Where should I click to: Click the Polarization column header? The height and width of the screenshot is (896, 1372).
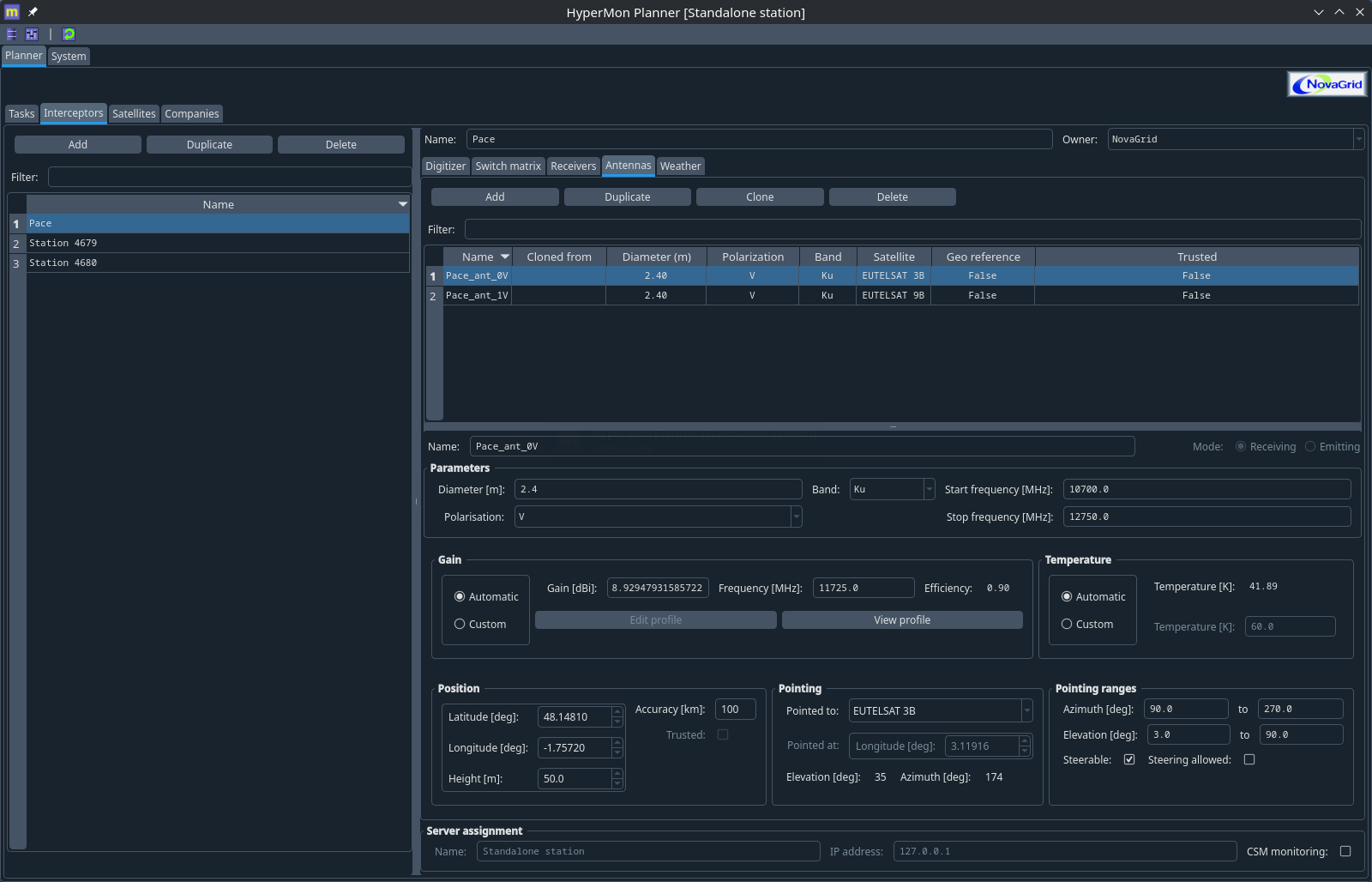tap(753, 257)
